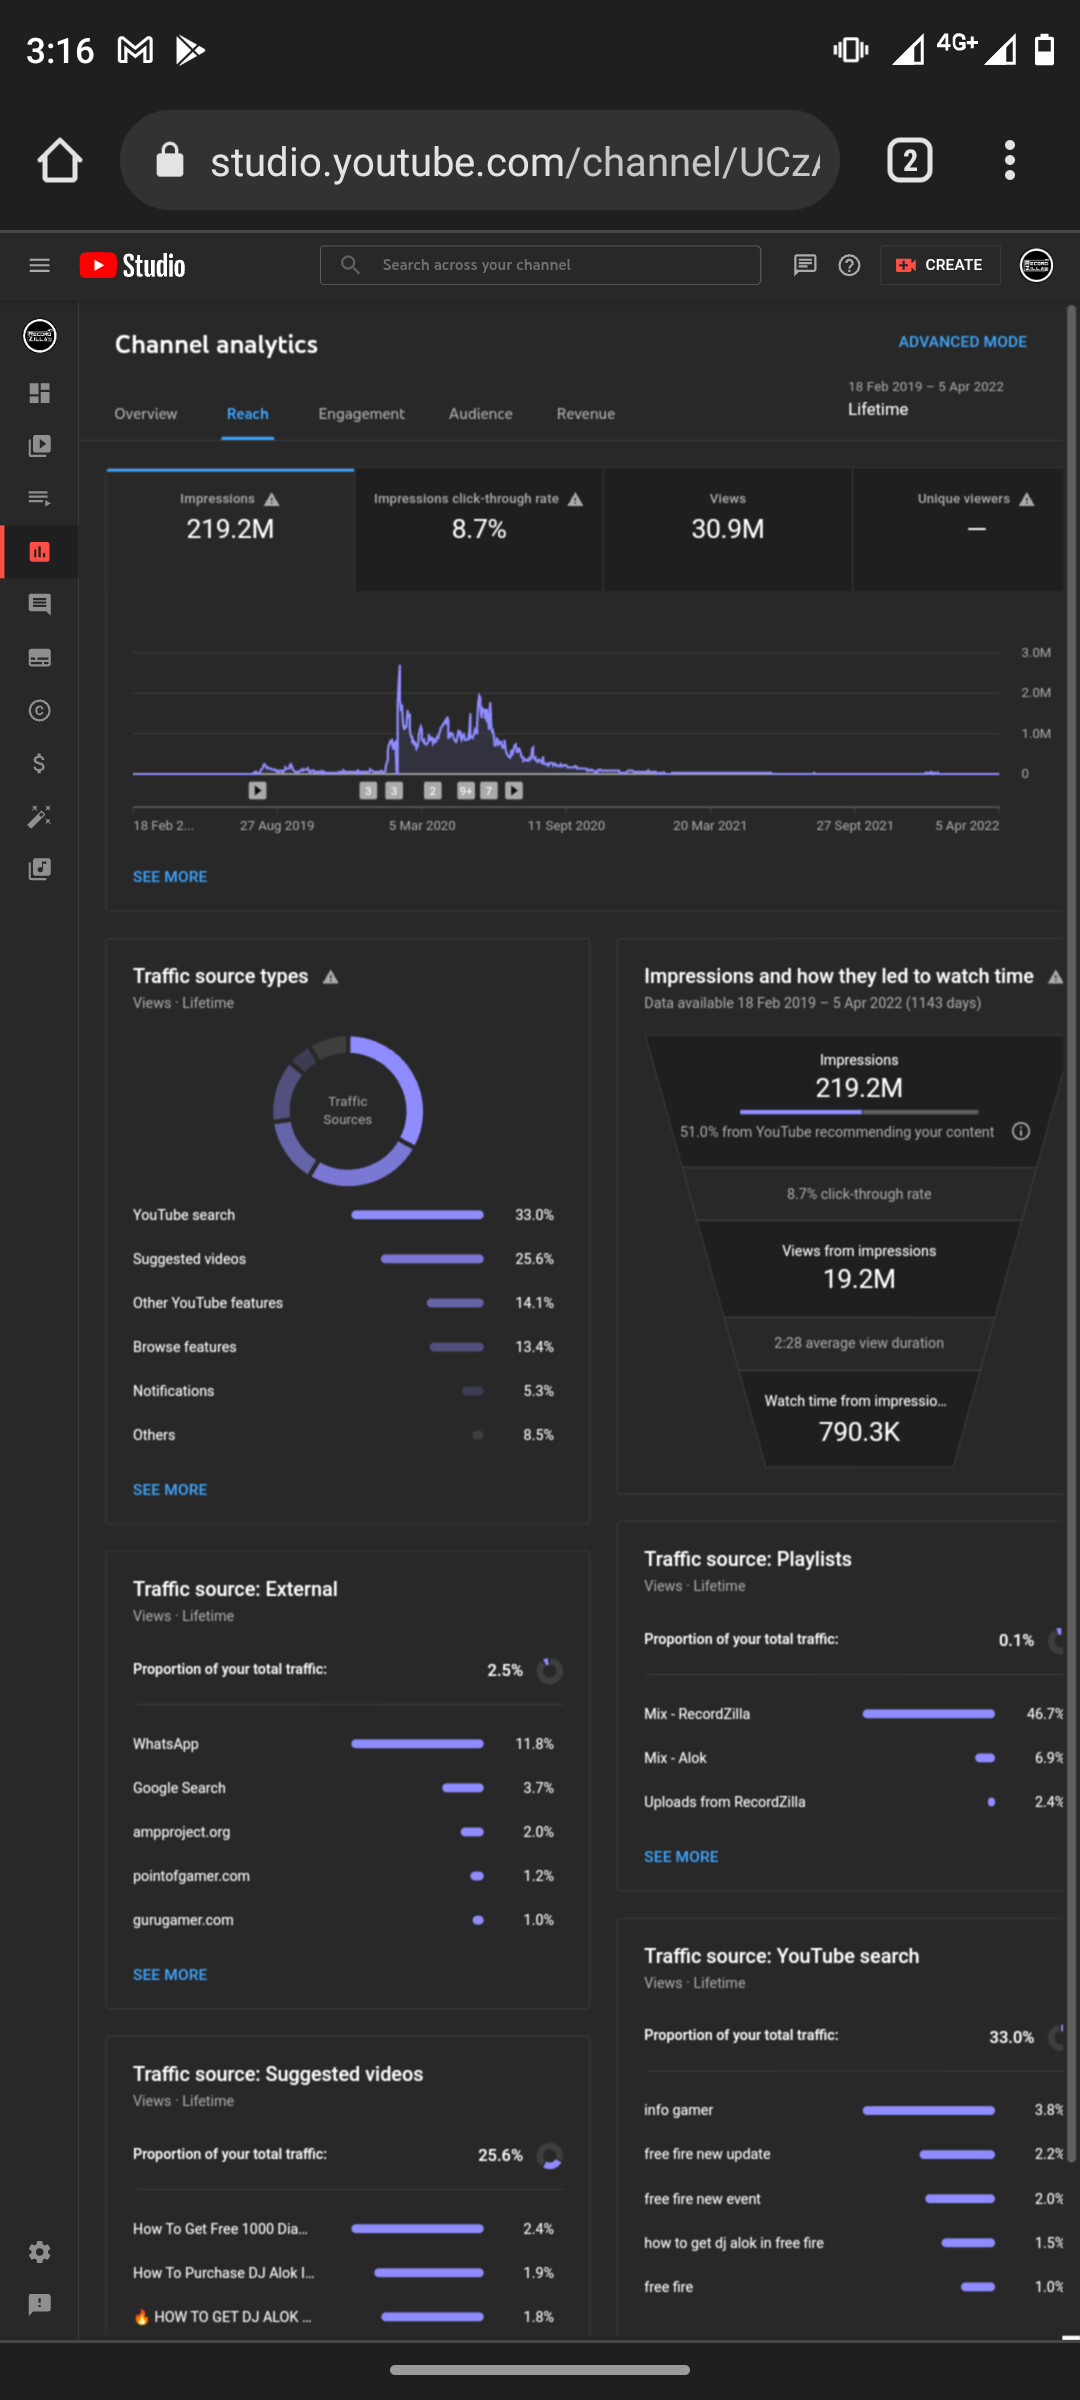Focus the Search across your channel field

point(540,265)
